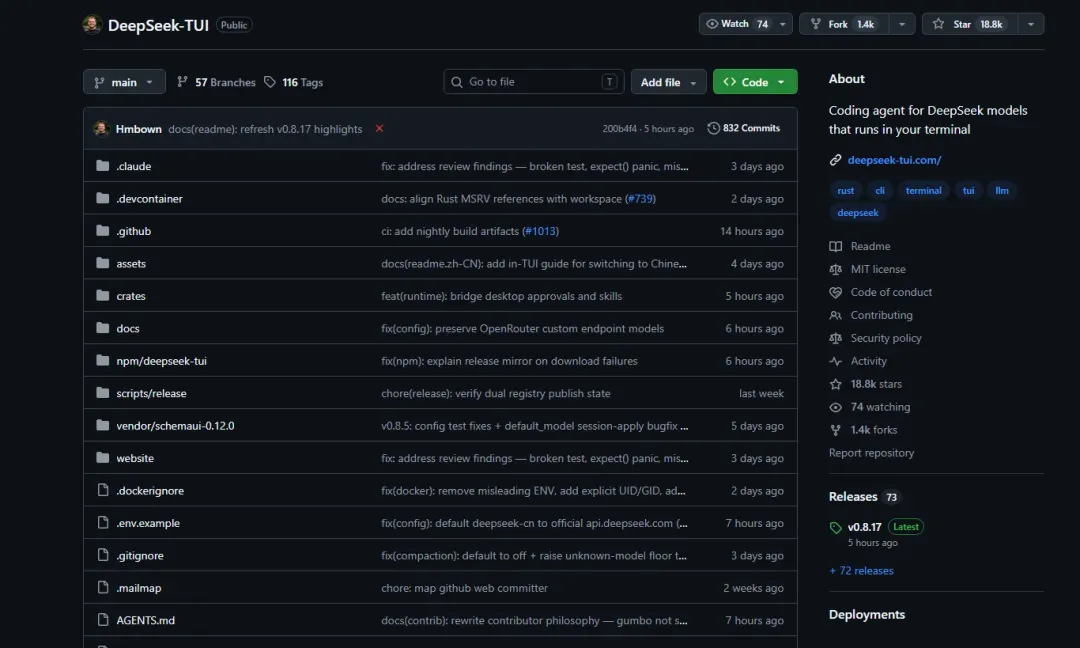Click the book icon beside Readme
1080x648 pixels.
835,246
